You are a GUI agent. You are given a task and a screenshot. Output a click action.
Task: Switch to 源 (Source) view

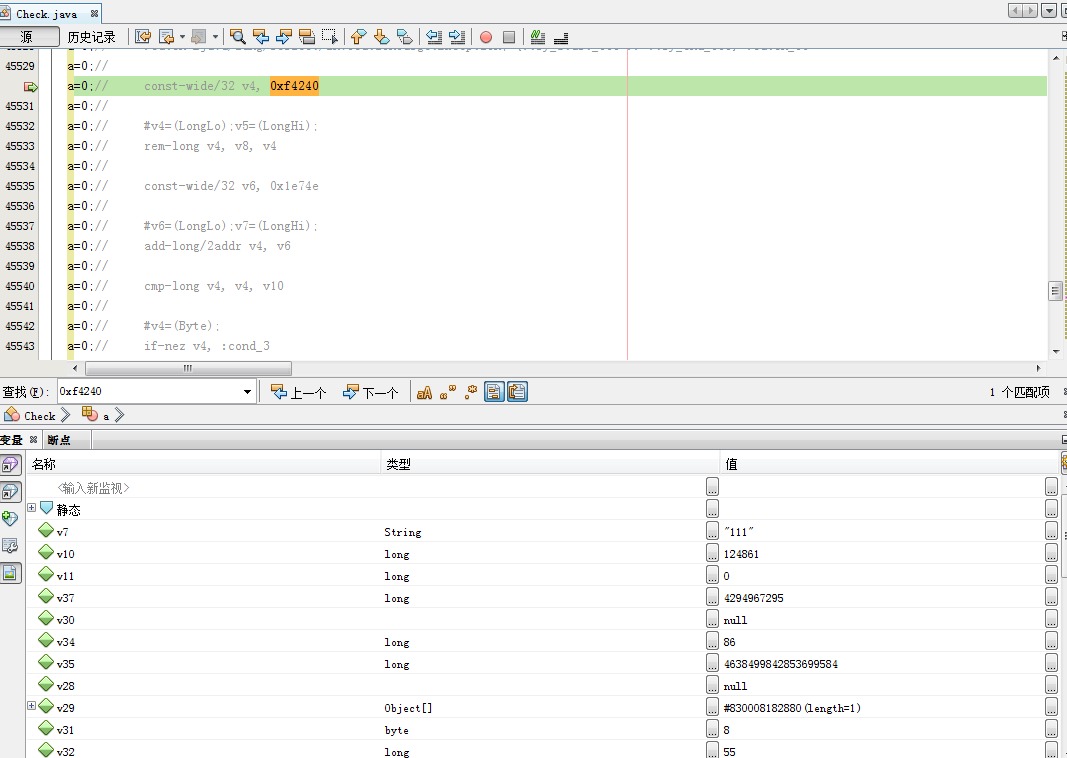point(29,37)
